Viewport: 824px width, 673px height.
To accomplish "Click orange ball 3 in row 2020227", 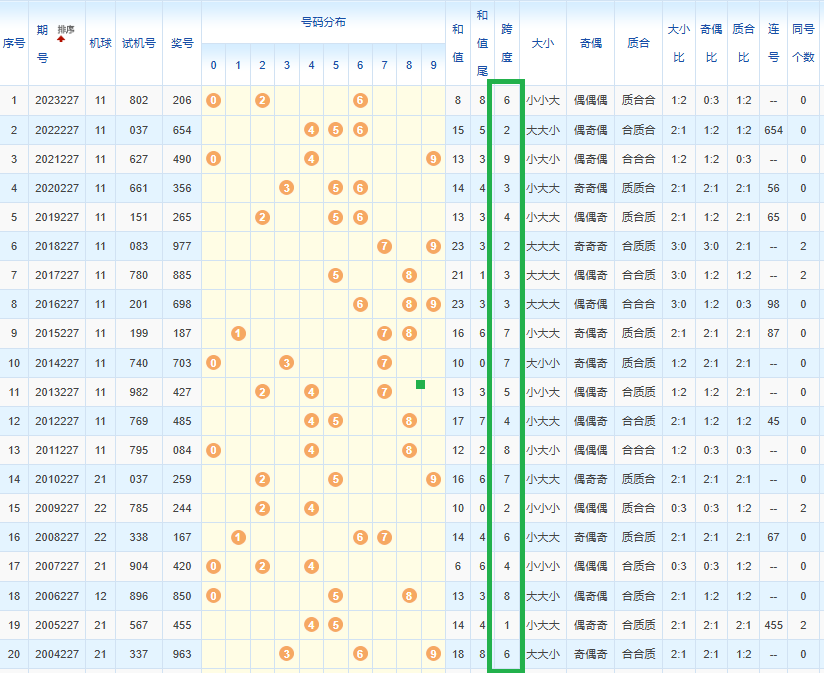I will tap(287, 188).
